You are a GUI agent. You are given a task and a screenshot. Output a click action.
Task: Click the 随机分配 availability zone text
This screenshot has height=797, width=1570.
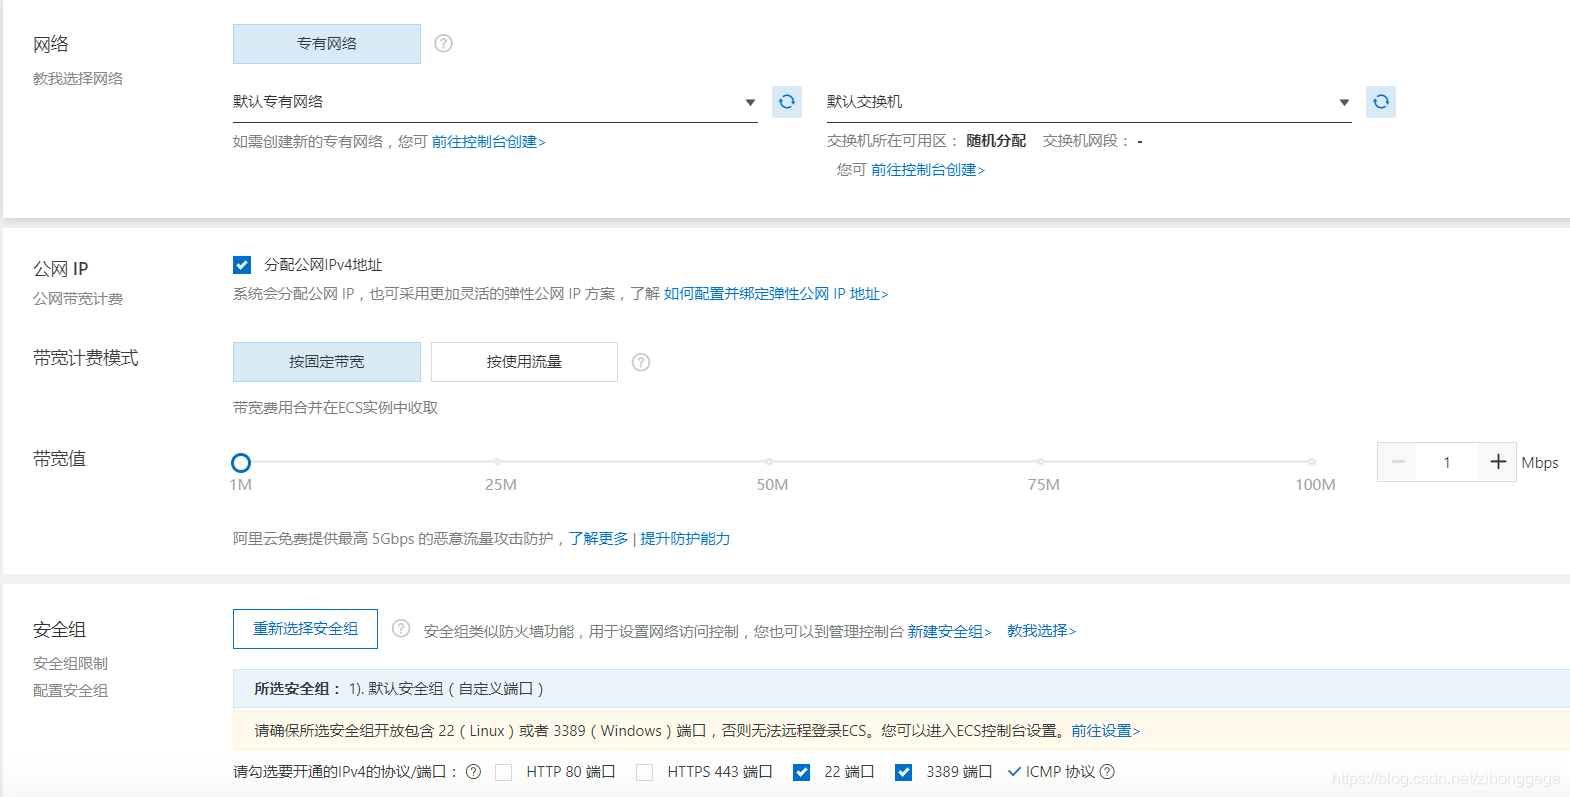996,141
